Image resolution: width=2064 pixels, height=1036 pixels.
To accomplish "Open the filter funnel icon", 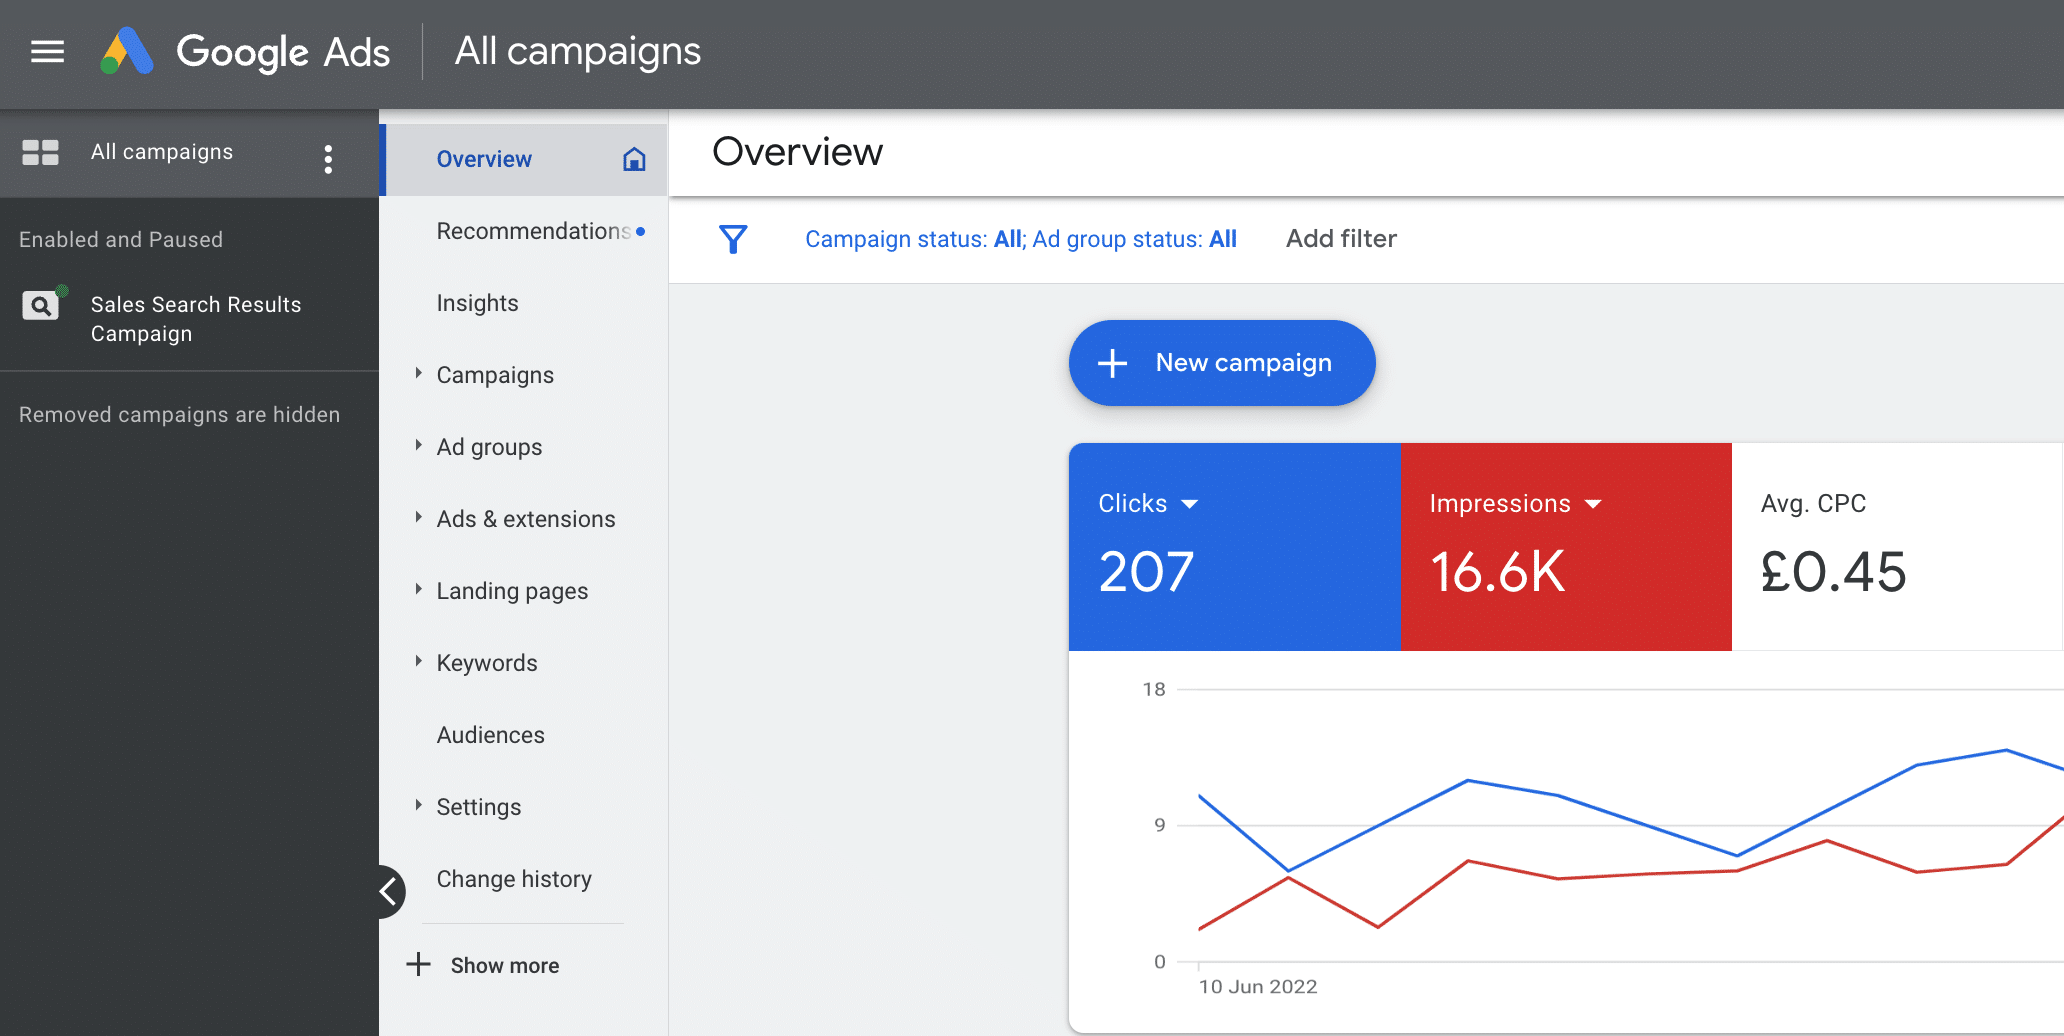I will pos(733,239).
